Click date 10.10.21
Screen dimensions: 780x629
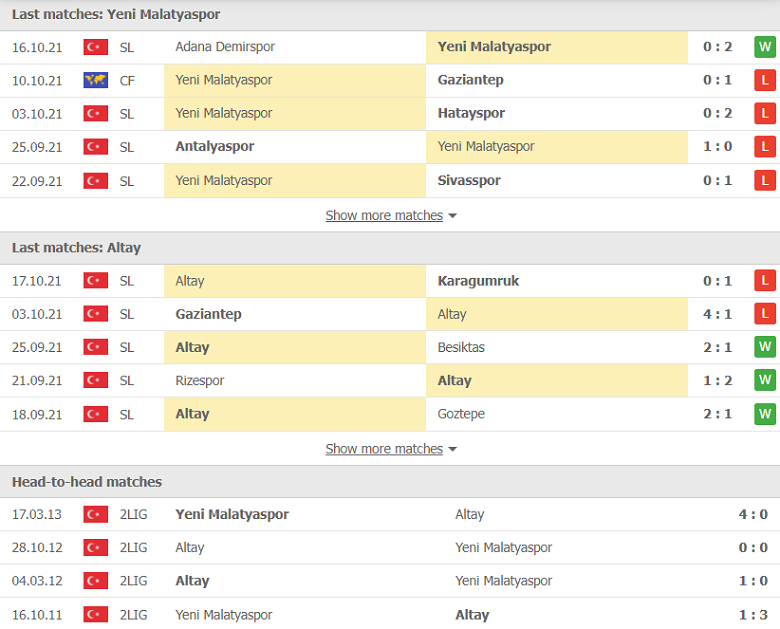point(37,81)
